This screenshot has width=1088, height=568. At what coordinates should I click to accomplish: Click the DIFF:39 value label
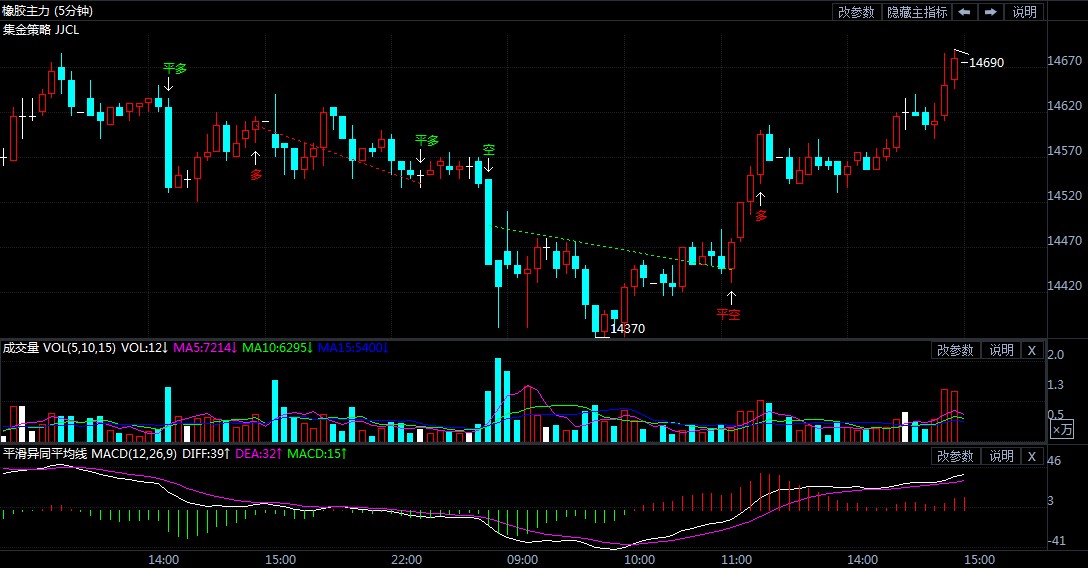(x=206, y=454)
